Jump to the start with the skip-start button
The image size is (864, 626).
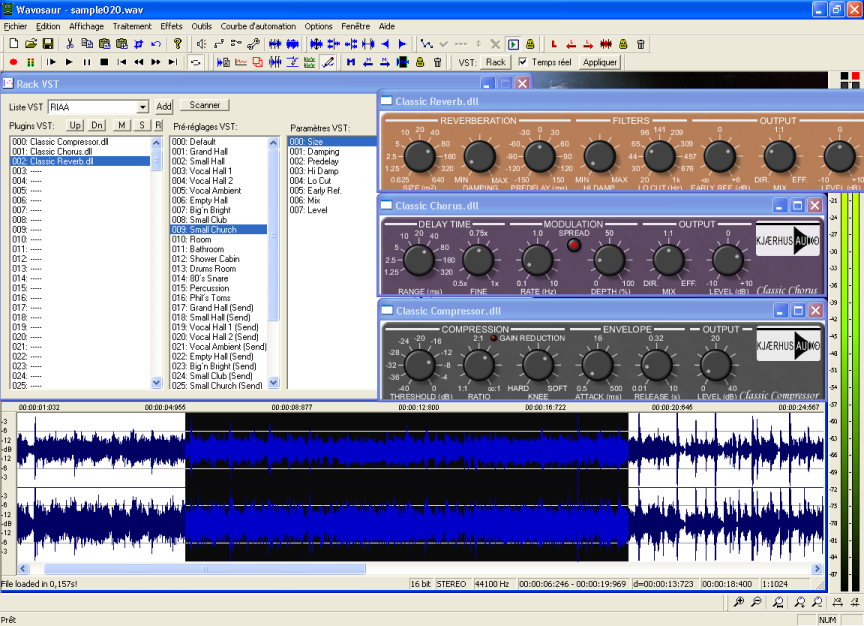pos(122,62)
